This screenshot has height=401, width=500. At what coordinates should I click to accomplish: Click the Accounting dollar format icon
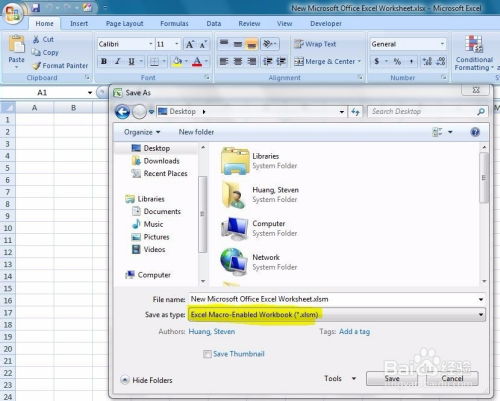click(377, 61)
